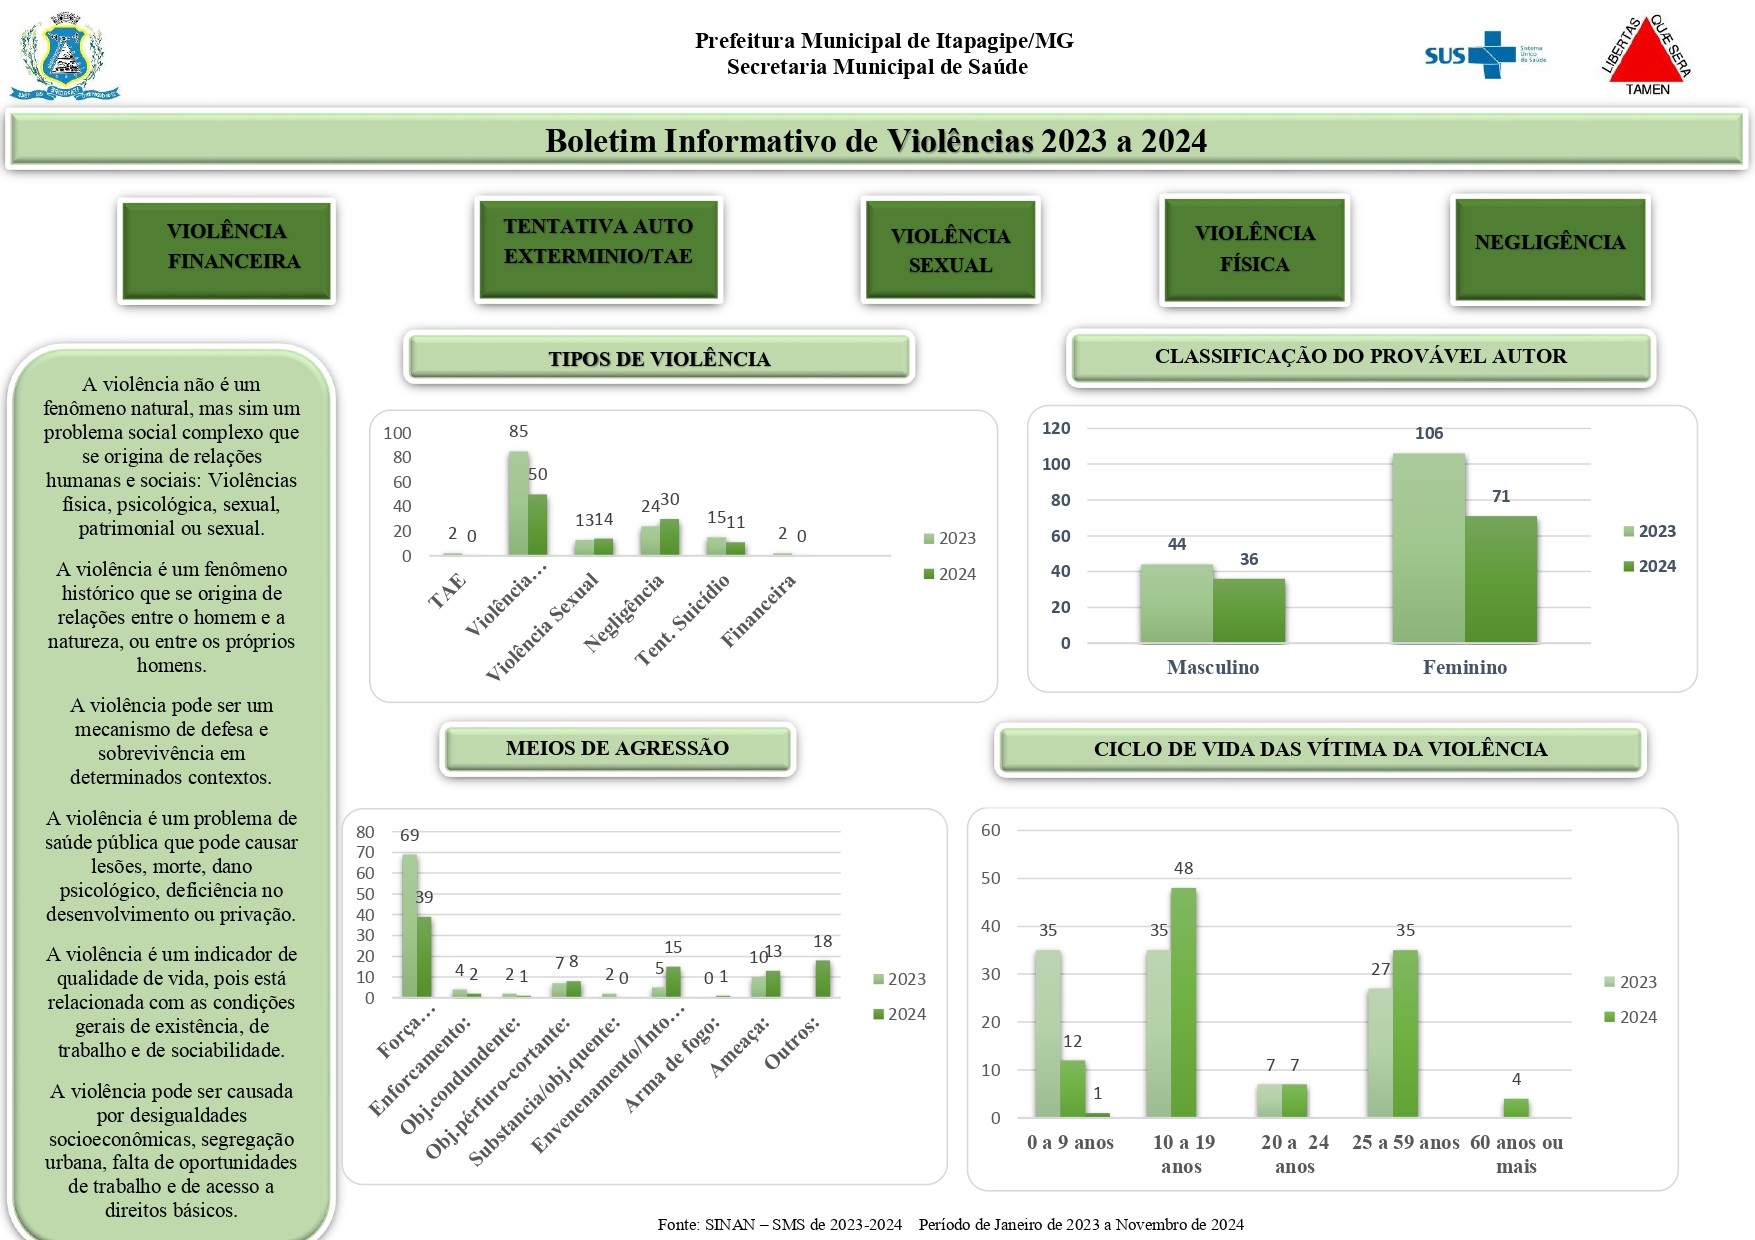Click the Tipos de Violência section header
Screen dimensions: 1755x1240
(x=659, y=358)
